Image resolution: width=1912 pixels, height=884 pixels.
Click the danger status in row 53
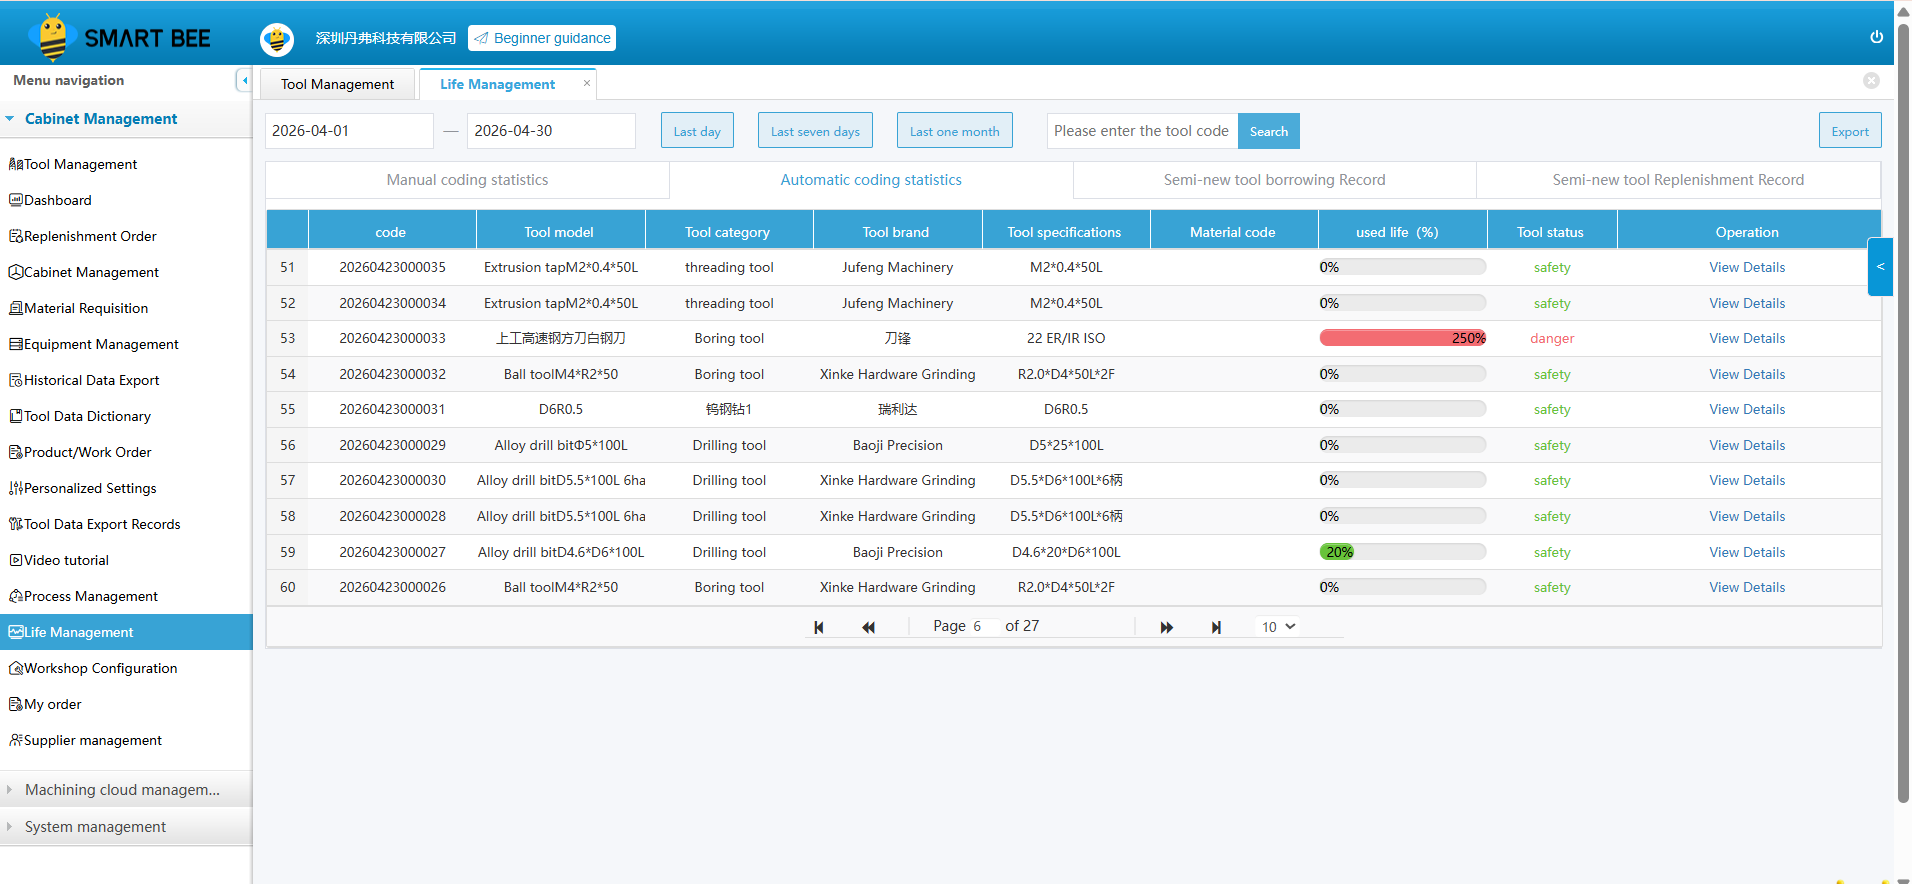coord(1552,338)
